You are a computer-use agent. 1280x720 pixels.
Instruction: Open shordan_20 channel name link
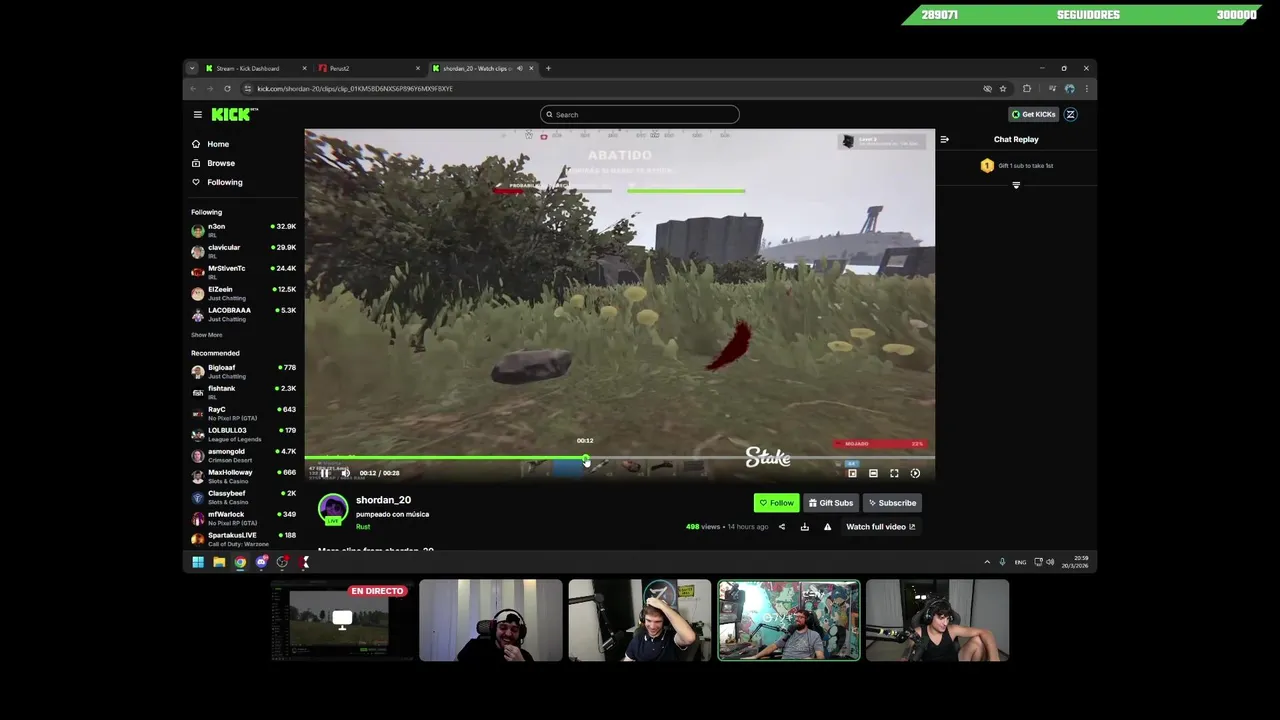[383, 500]
